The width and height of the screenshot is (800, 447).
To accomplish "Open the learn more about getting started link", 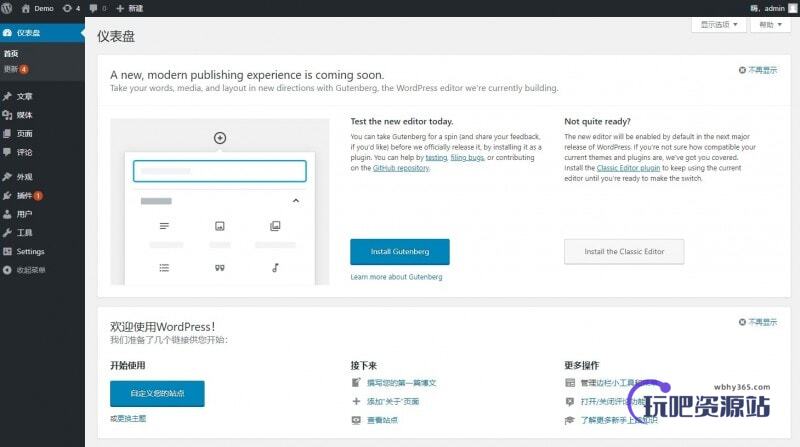I will (x=619, y=420).
